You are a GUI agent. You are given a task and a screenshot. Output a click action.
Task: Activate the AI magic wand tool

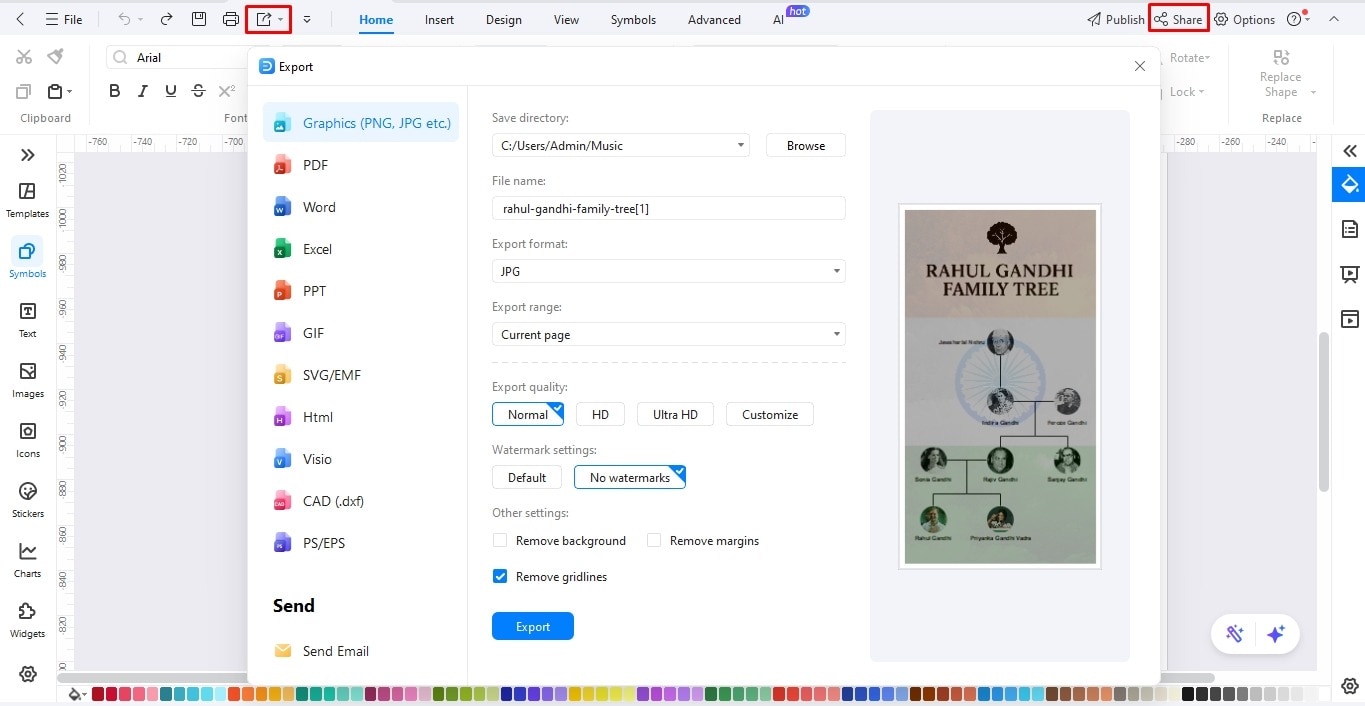coord(1234,633)
